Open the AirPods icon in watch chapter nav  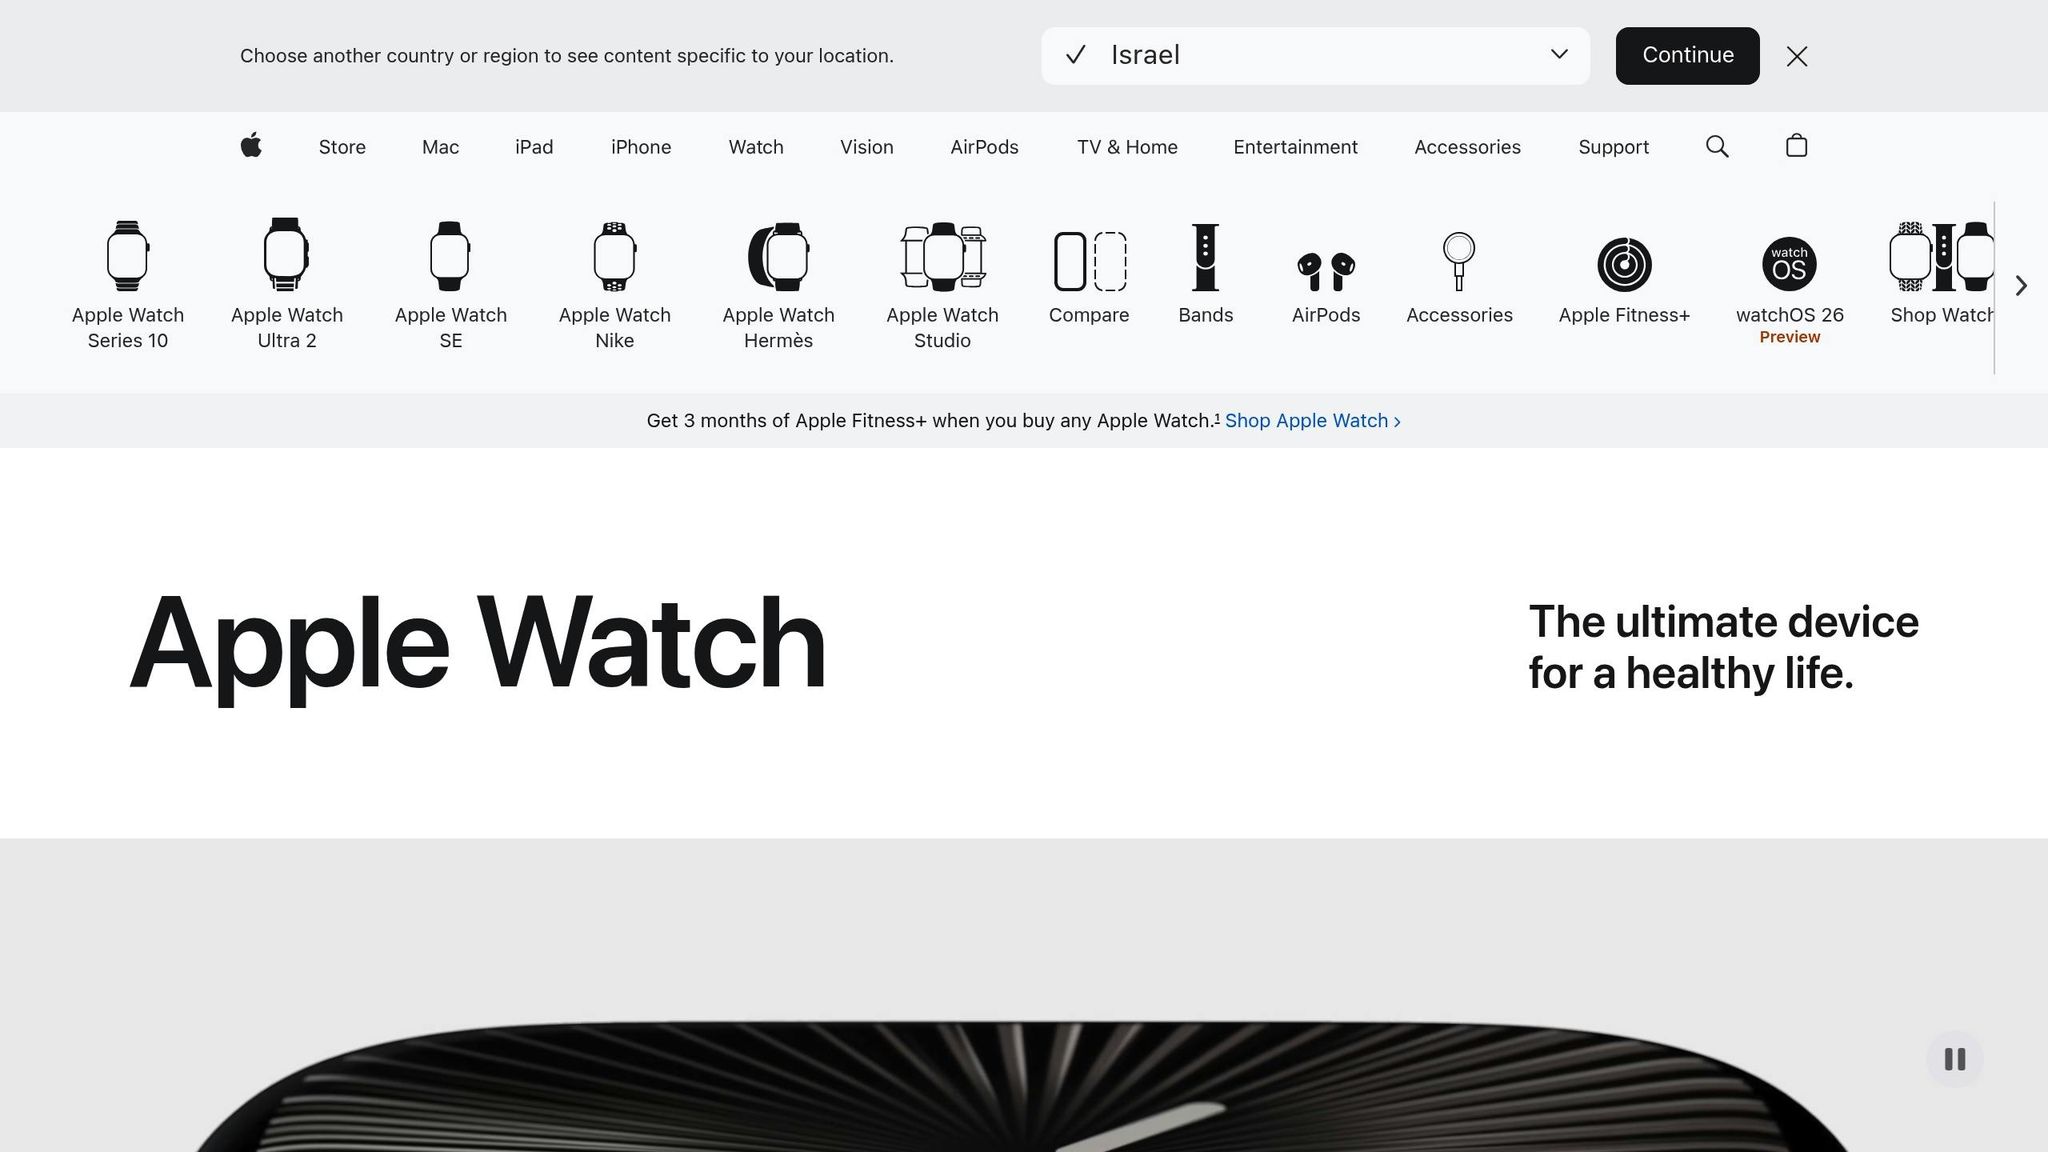pyautogui.click(x=1326, y=271)
